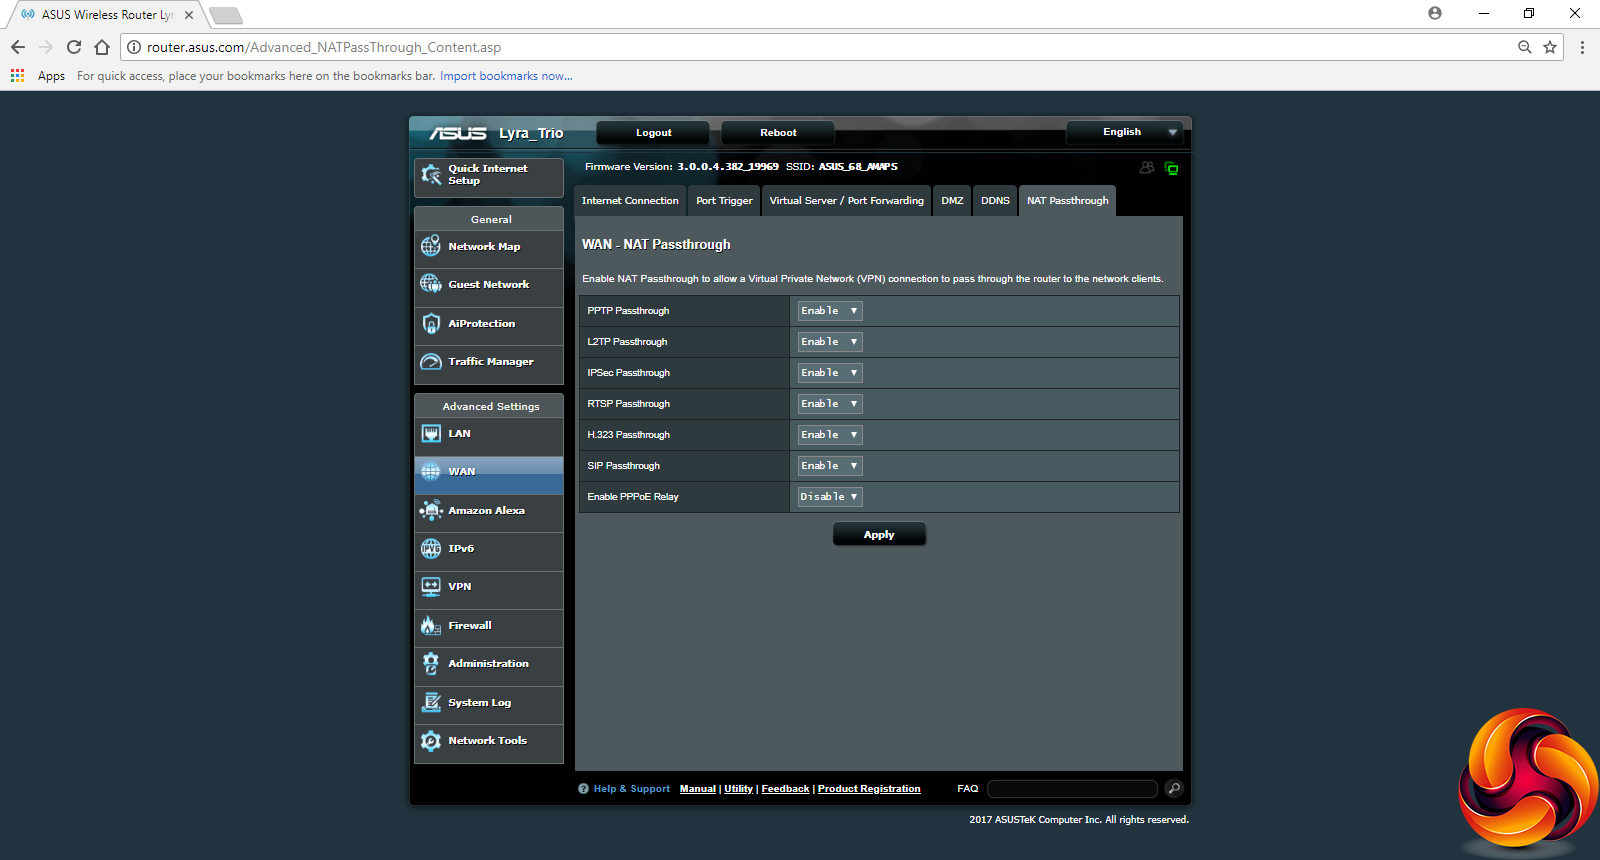The image size is (1600, 860).
Task: Open Network Map from the sidebar icon
Action: pyautogui.click(x=431, y=246)
